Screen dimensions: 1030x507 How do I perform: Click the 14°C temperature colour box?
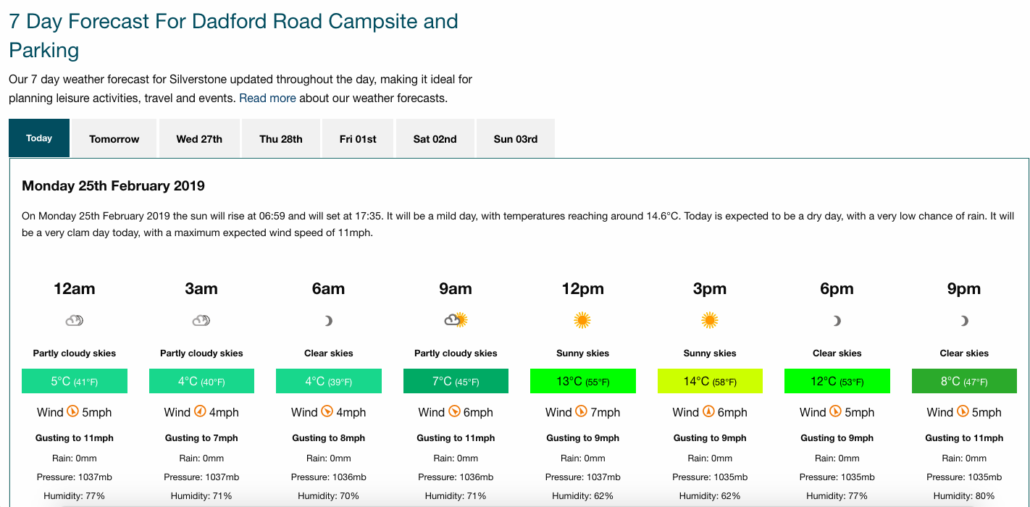tap(710, 382)
